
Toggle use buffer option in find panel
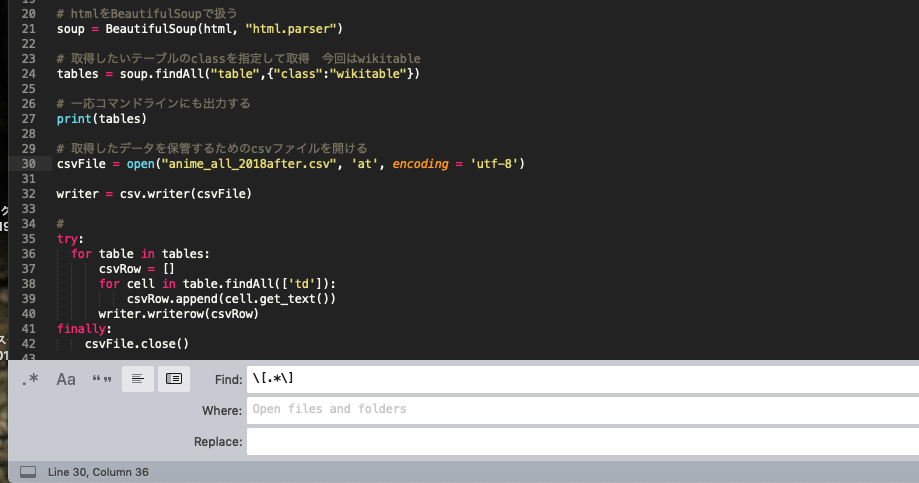click(x=173, y=379)
